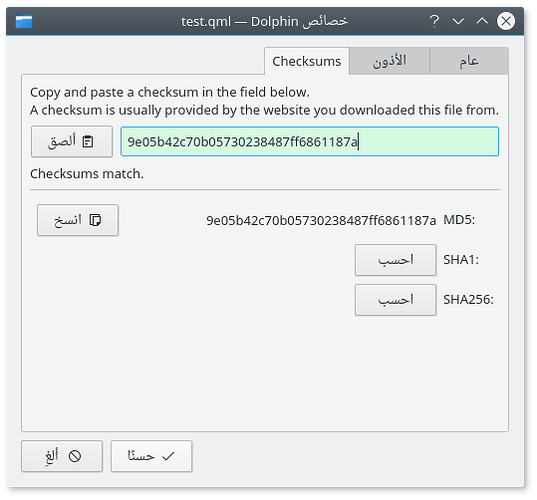Click the copy icon on the انسخ button
Viewport: 537px width, 500px height.
[95, 220]
